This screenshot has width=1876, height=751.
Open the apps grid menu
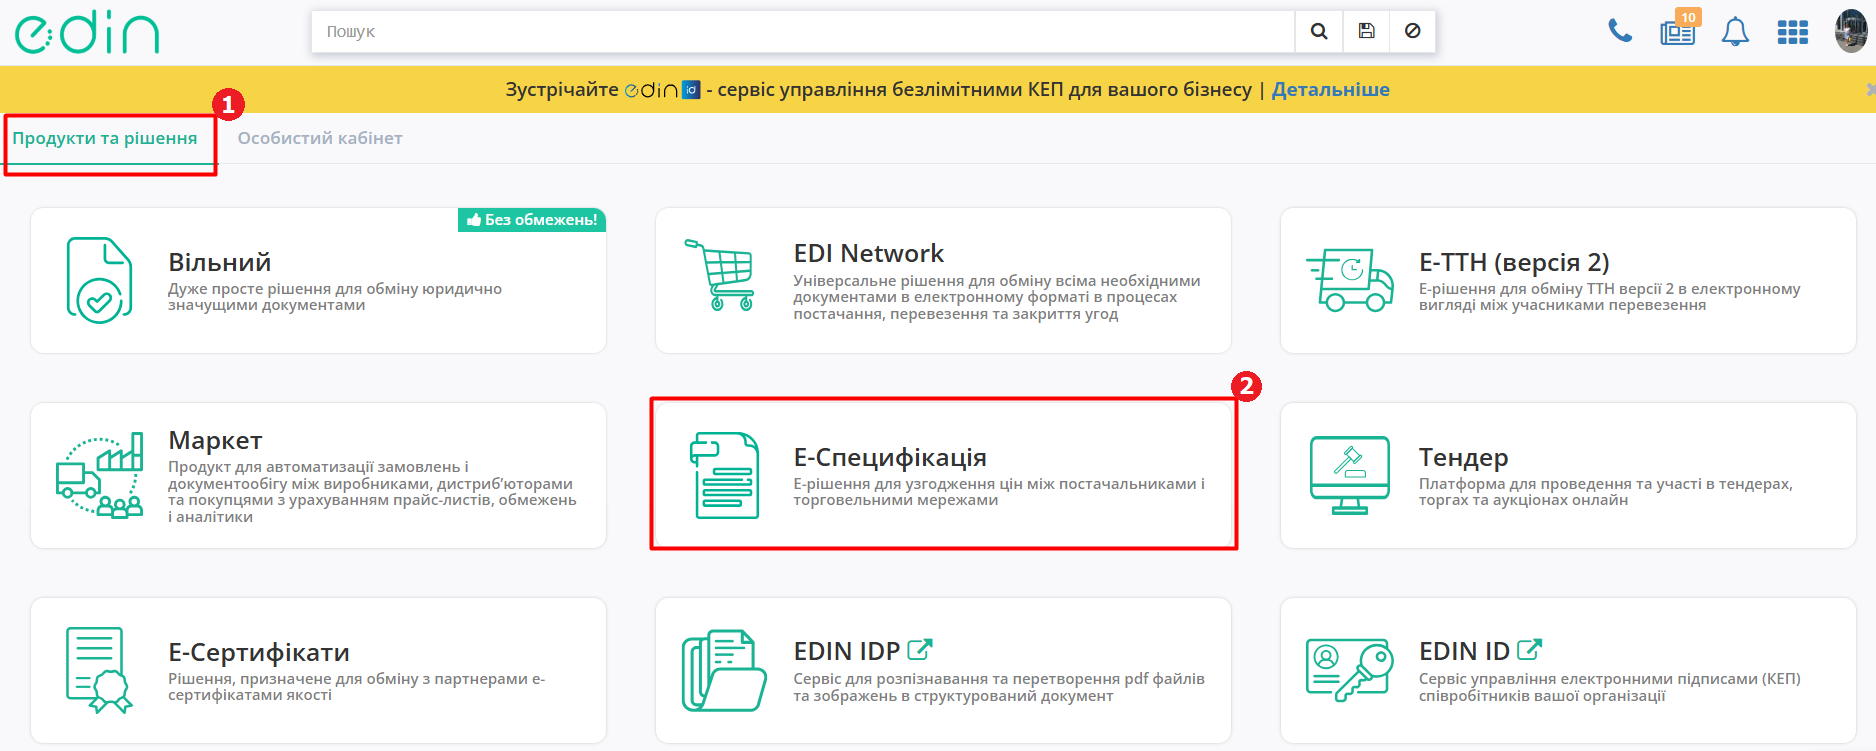point(1792,32)
